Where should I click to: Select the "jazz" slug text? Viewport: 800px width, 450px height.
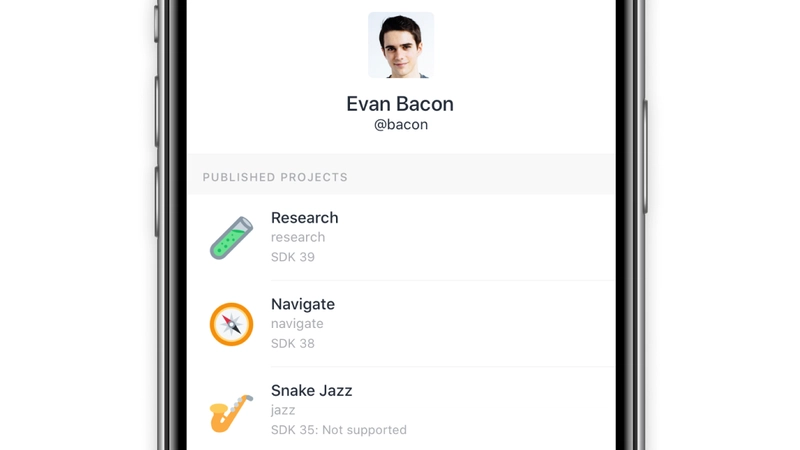pyautogui.click(x=283, y=410)
